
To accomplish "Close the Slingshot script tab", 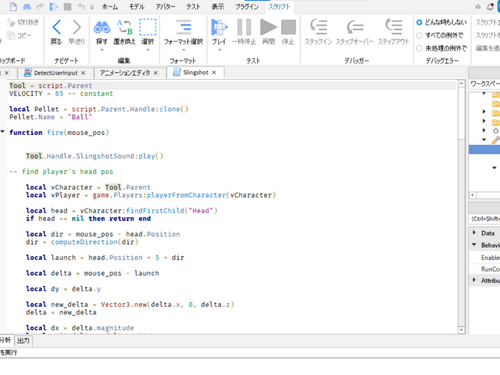I will [x=214, y=72].
